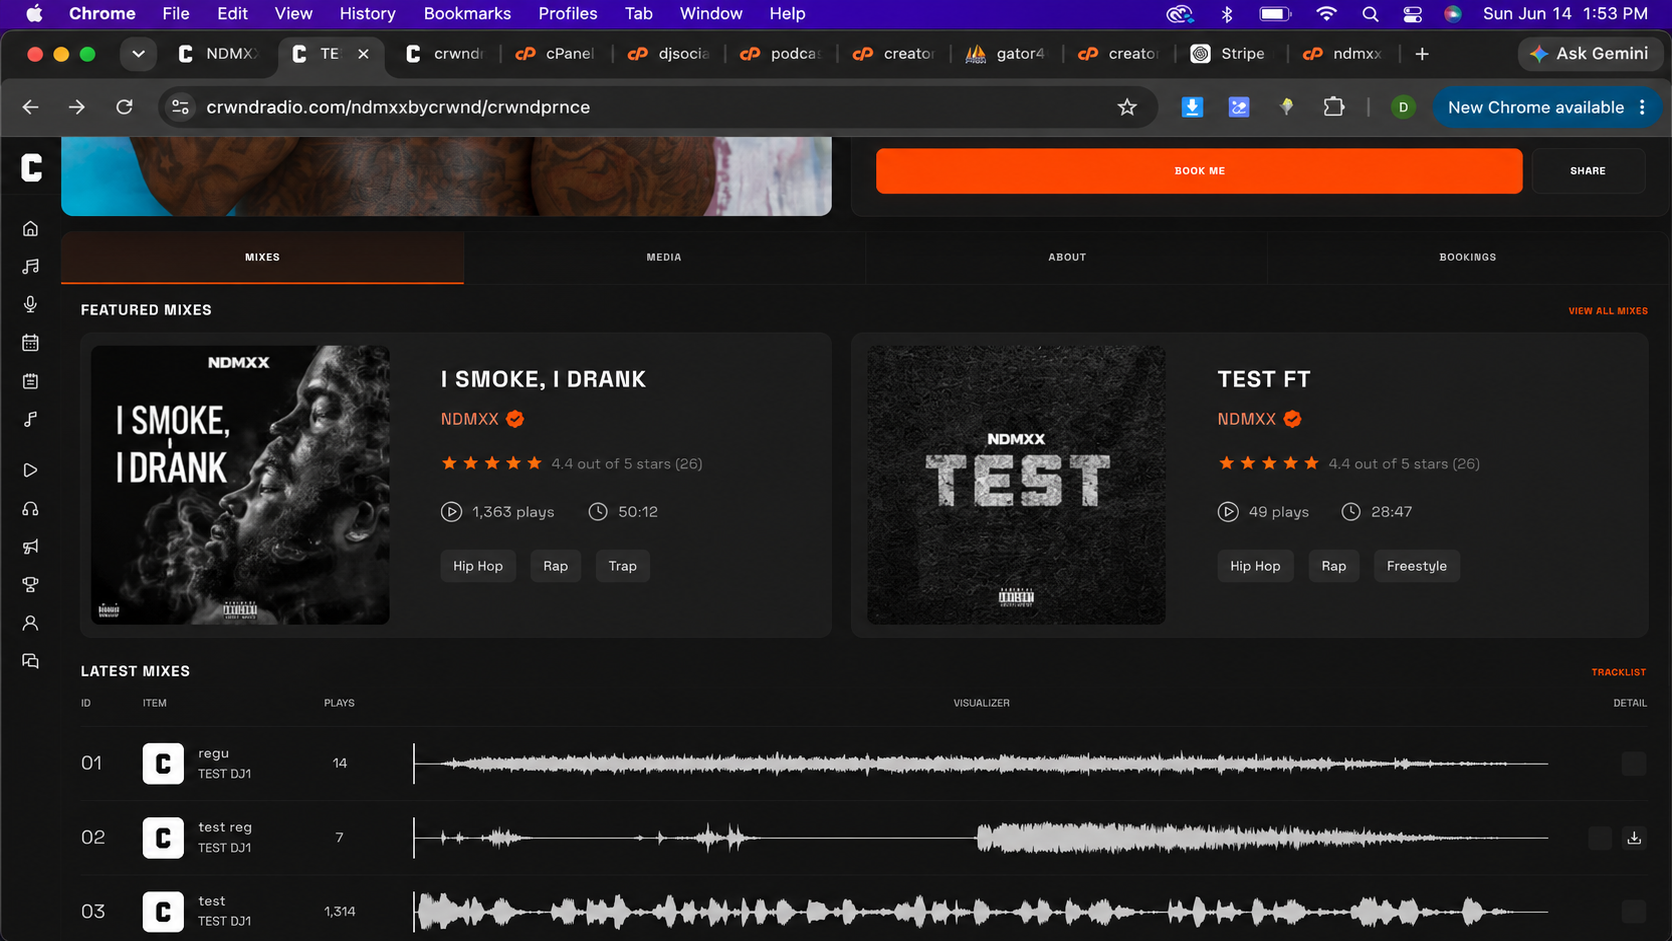Seek within the 'test reg' mix waveform
This screenshot has width=1672, height=941.
[x=981, y=838]
